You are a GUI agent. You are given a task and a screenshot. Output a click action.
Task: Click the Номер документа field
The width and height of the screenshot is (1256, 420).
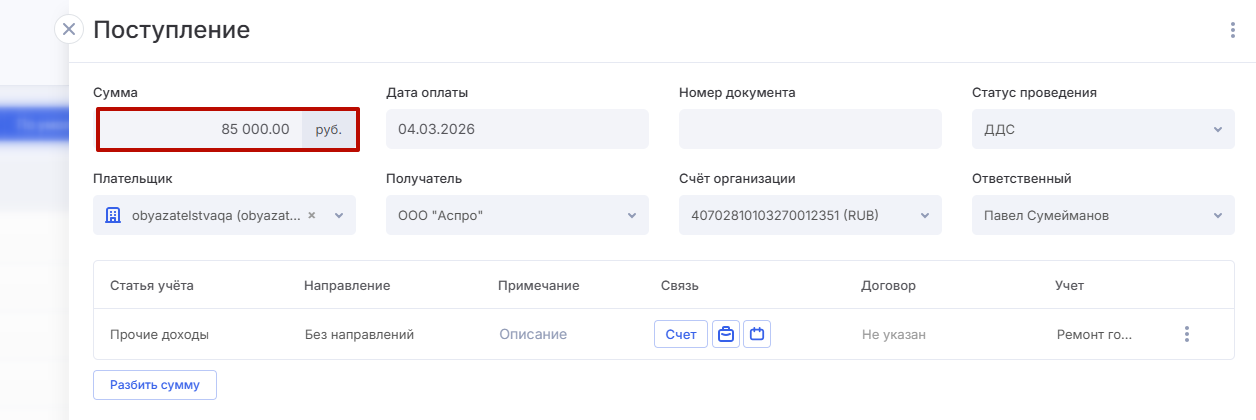pyautogui.click(x=810, y=129)
